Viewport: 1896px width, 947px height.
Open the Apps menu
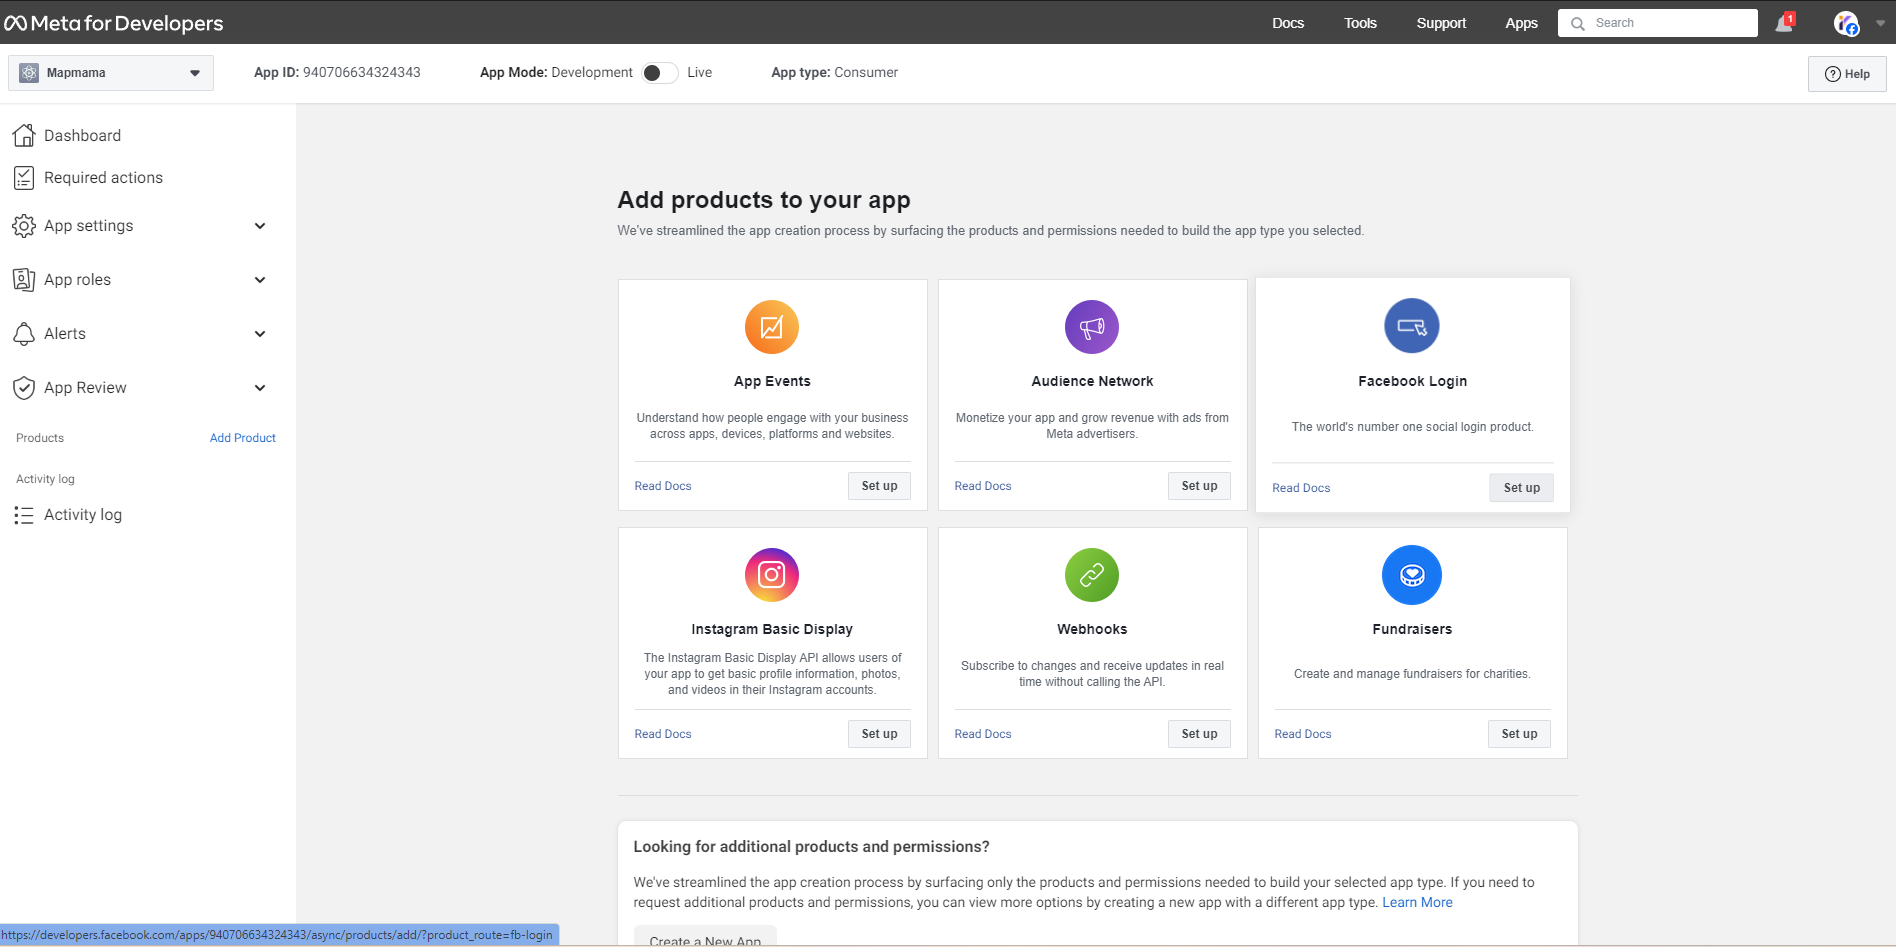click(1521, 23)
